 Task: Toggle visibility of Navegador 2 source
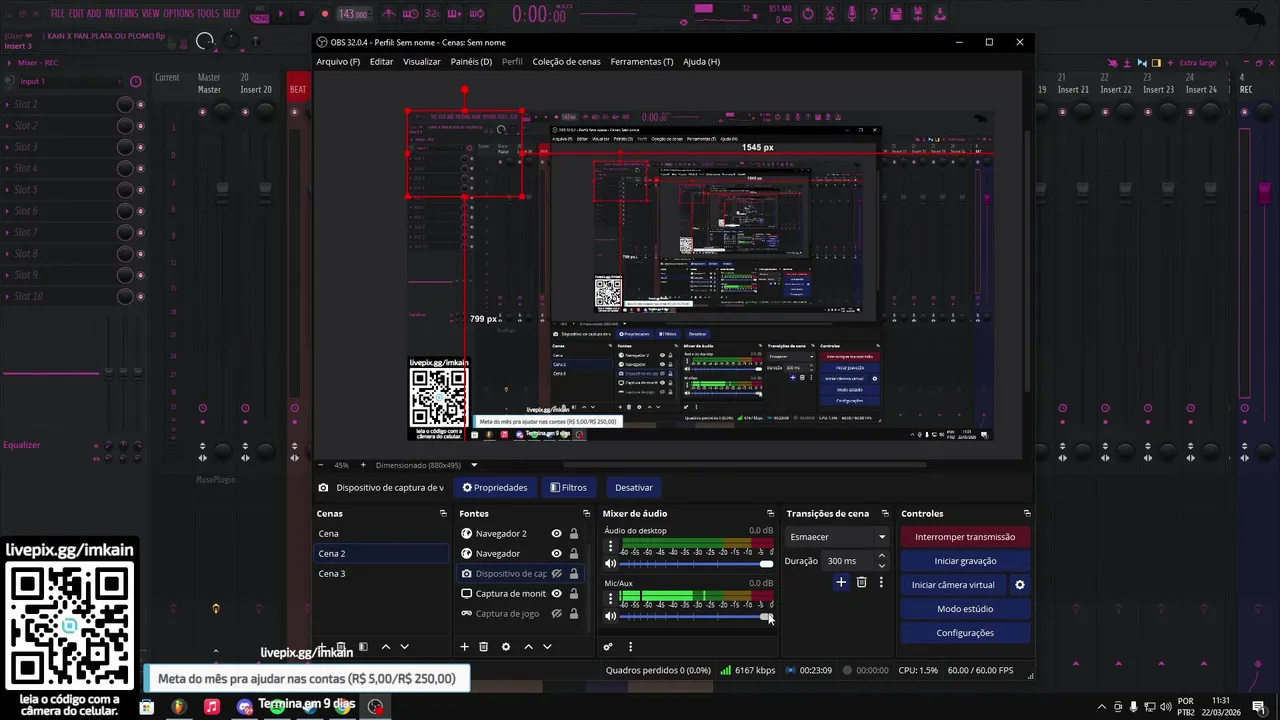(557, 534)
